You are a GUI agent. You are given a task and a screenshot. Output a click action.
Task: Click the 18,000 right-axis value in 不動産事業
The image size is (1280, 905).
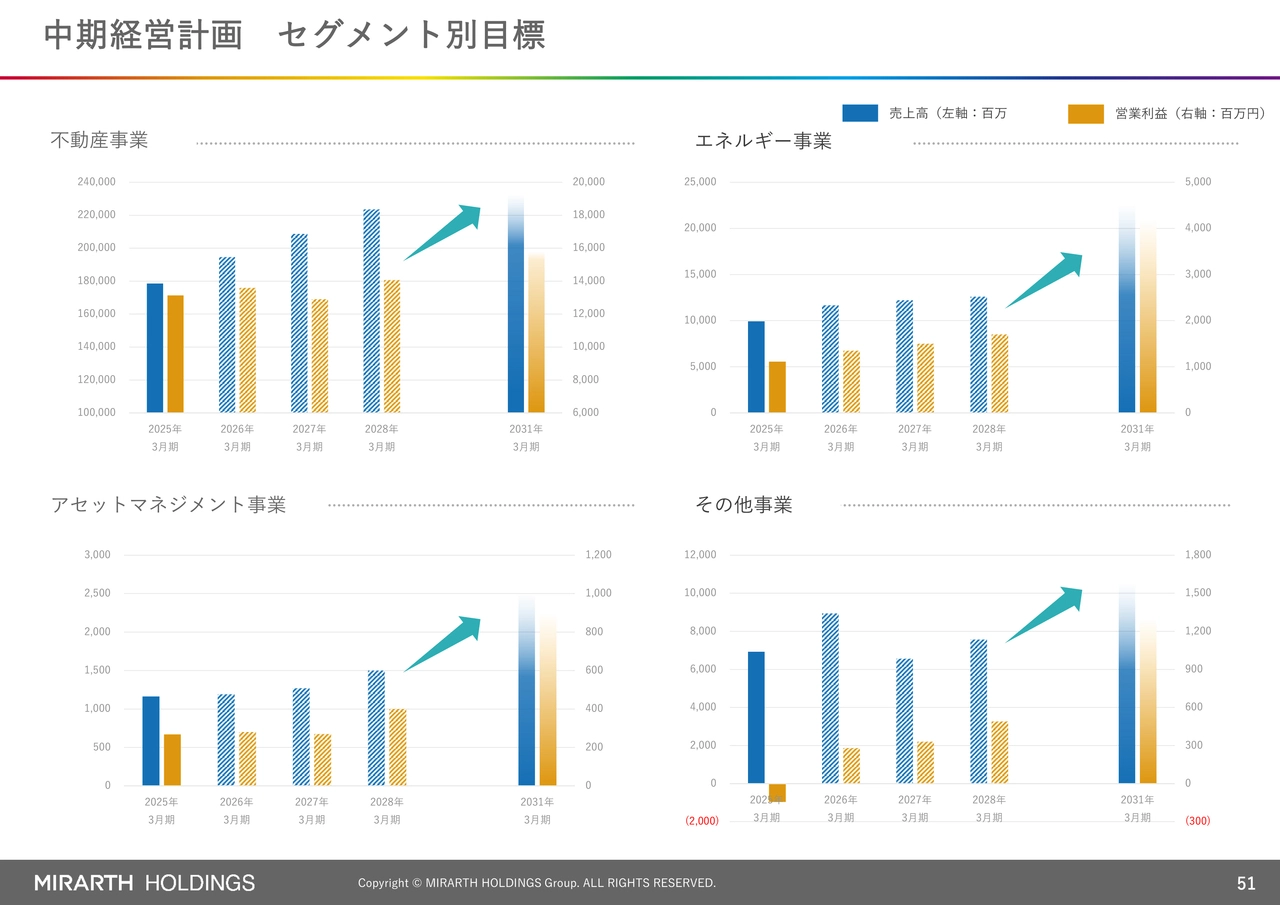[x=588, y=215]
